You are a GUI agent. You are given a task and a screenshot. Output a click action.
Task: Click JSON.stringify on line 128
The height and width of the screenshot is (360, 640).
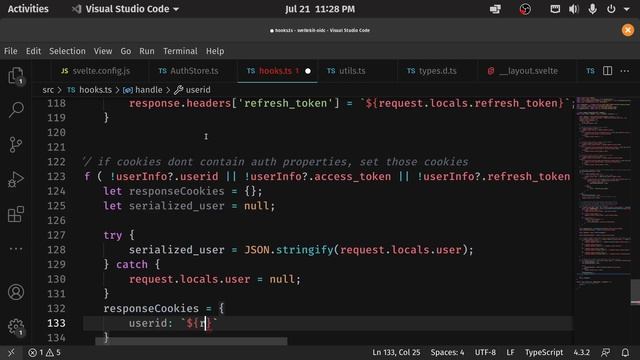(289, 250)
